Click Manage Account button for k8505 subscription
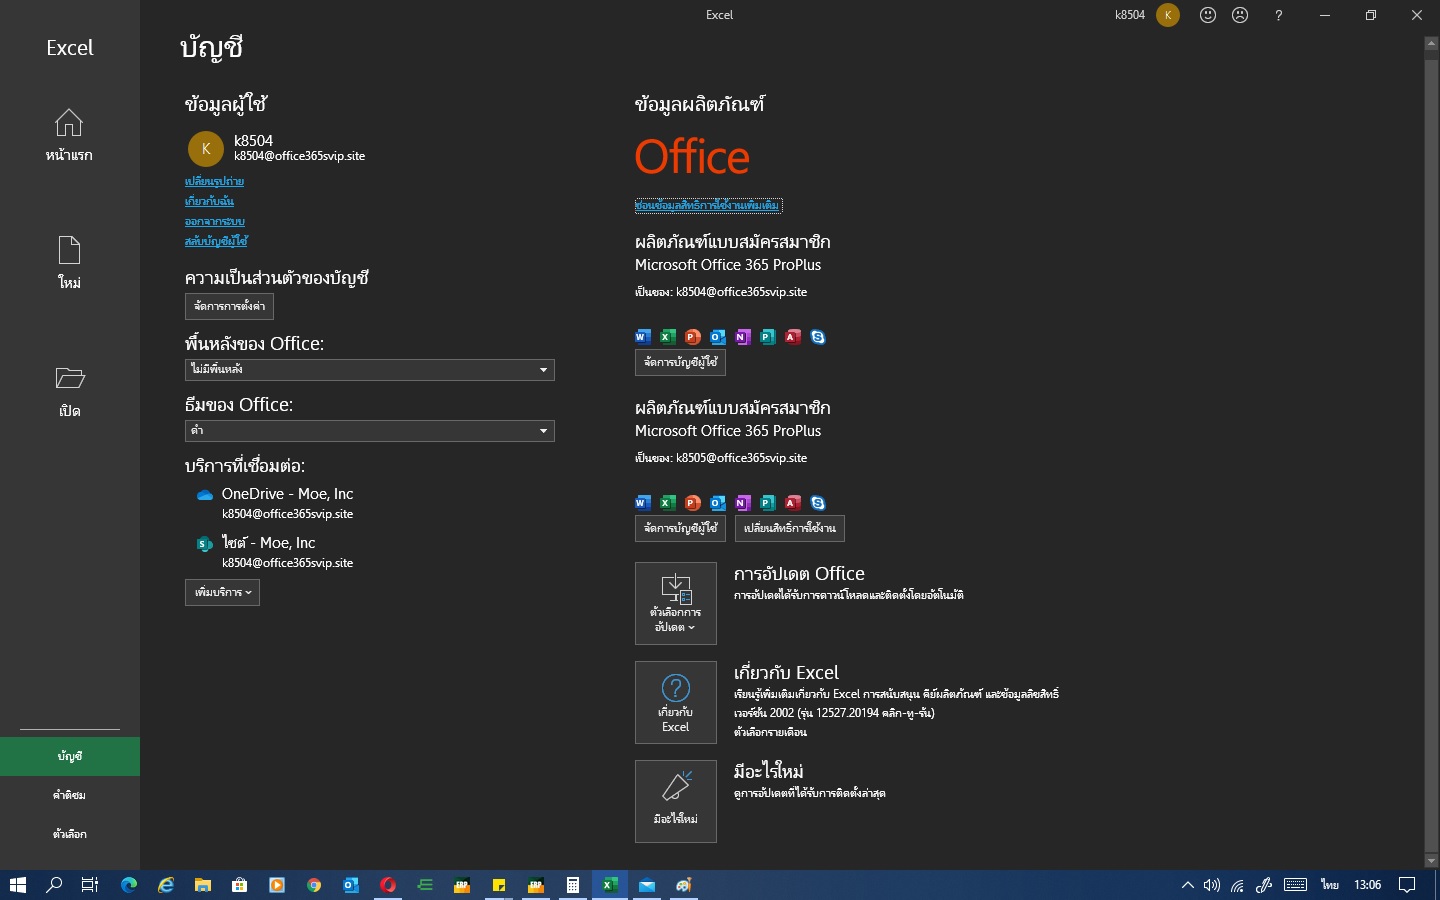This screenshot has height=900, width=1440. point(680,528)
